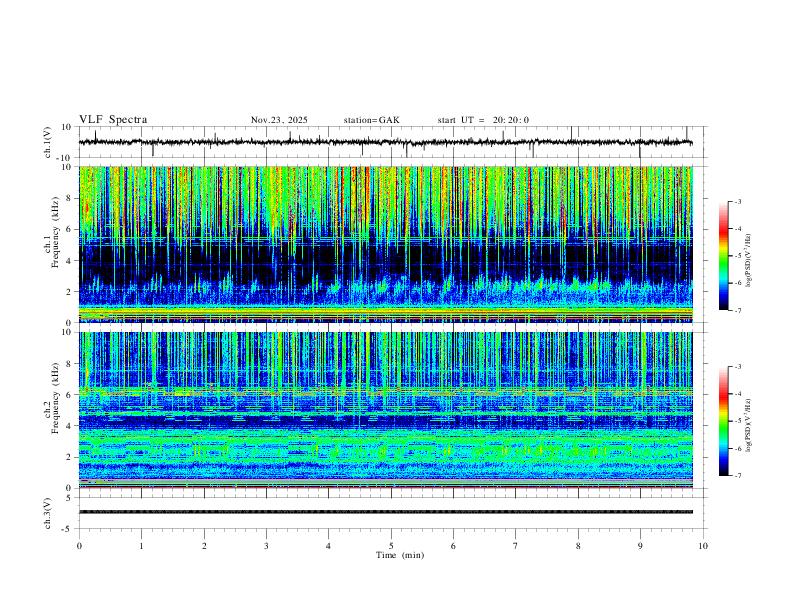Click the '-7' label on ch.2 color scale
The width and height of the screenshot is (792, 612).
point(737,476)
